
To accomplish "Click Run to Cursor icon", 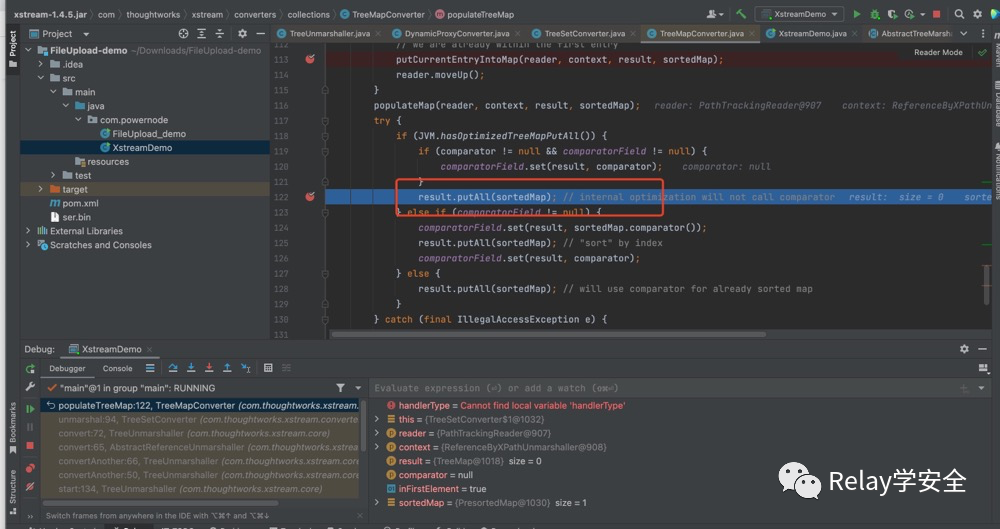I will click(246, 368).
